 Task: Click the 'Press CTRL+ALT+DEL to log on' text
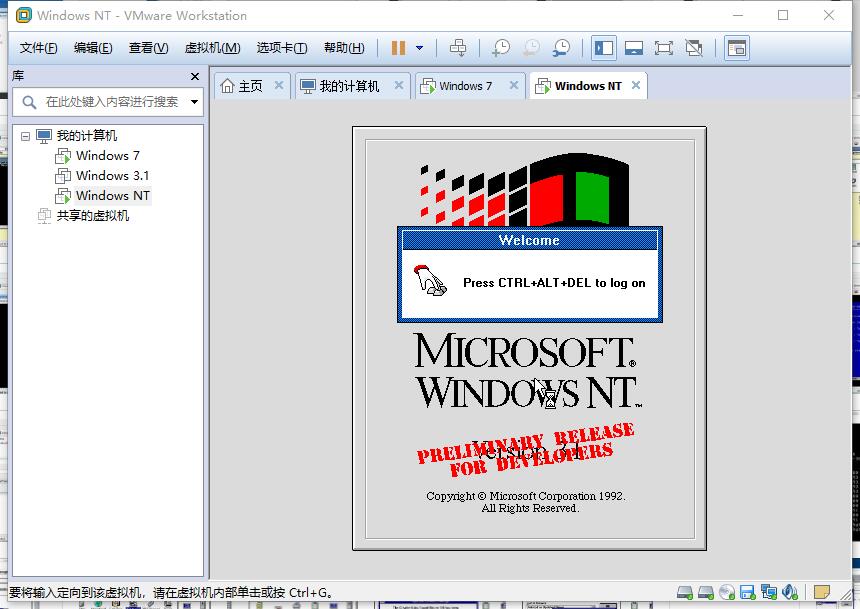[554, 283]
